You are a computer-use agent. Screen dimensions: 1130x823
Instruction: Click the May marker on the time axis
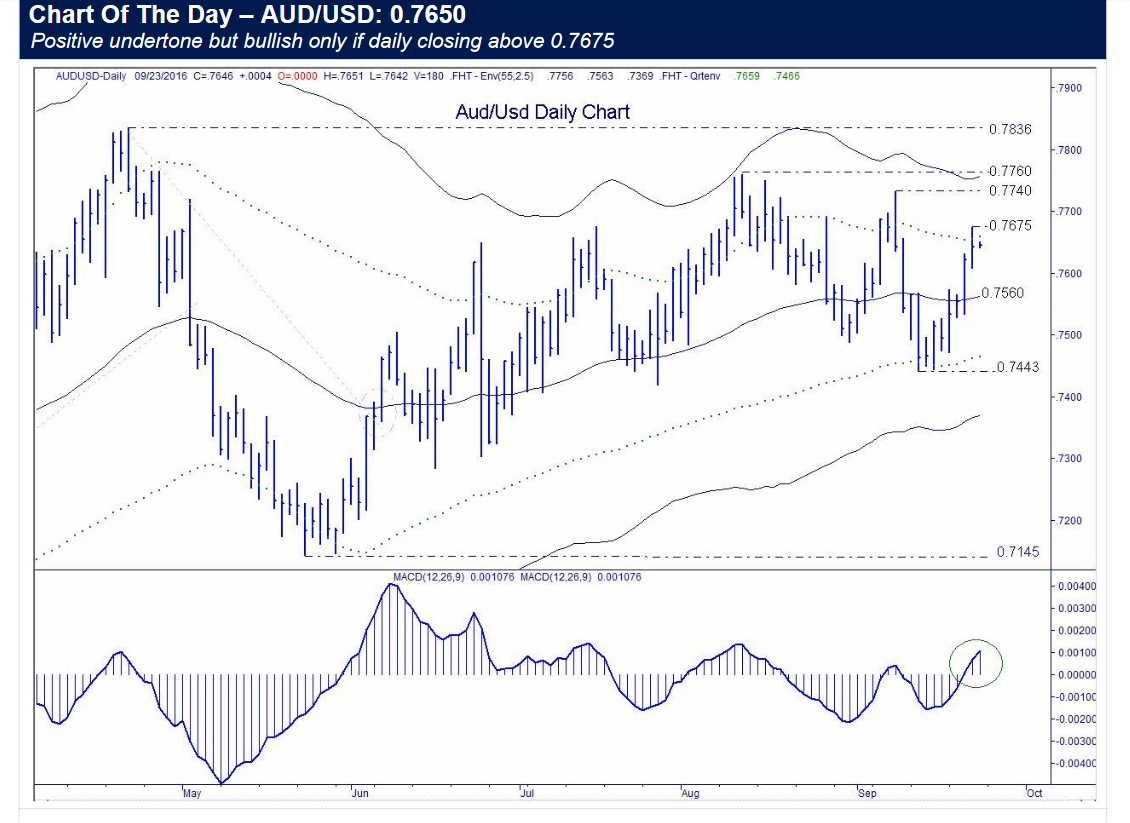click(193, 793)
